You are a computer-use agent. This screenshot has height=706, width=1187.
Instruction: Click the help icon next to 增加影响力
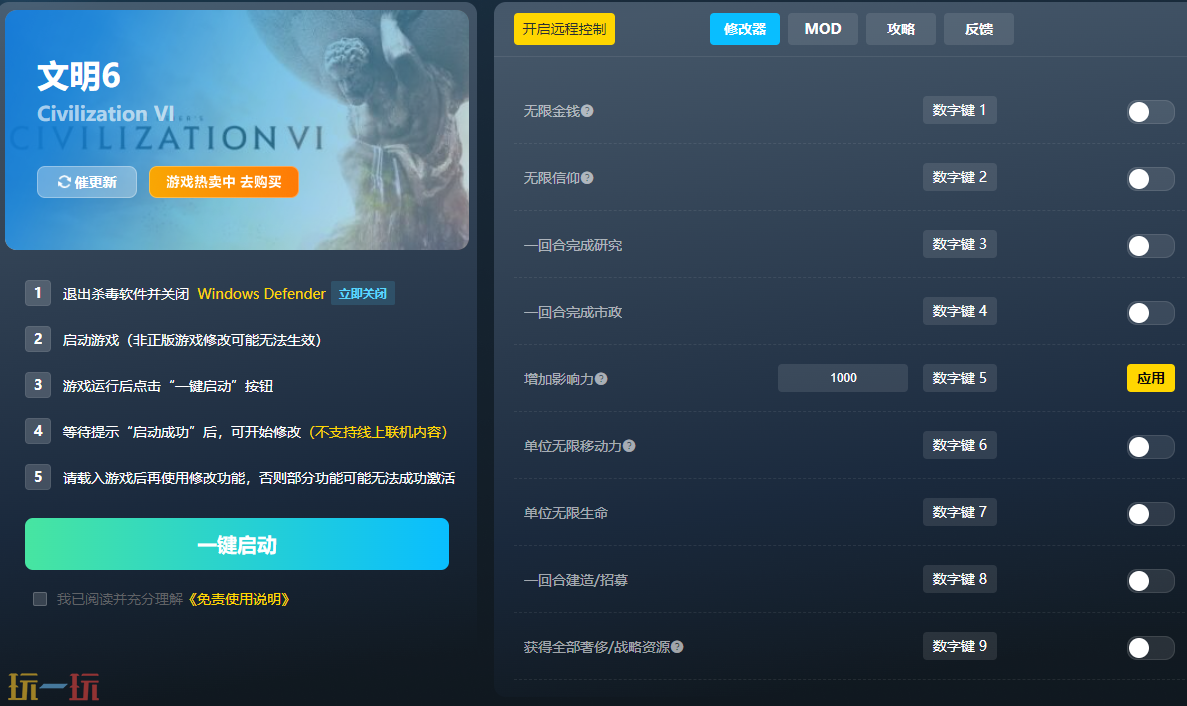pyautogui.click(x=601, y=379)
